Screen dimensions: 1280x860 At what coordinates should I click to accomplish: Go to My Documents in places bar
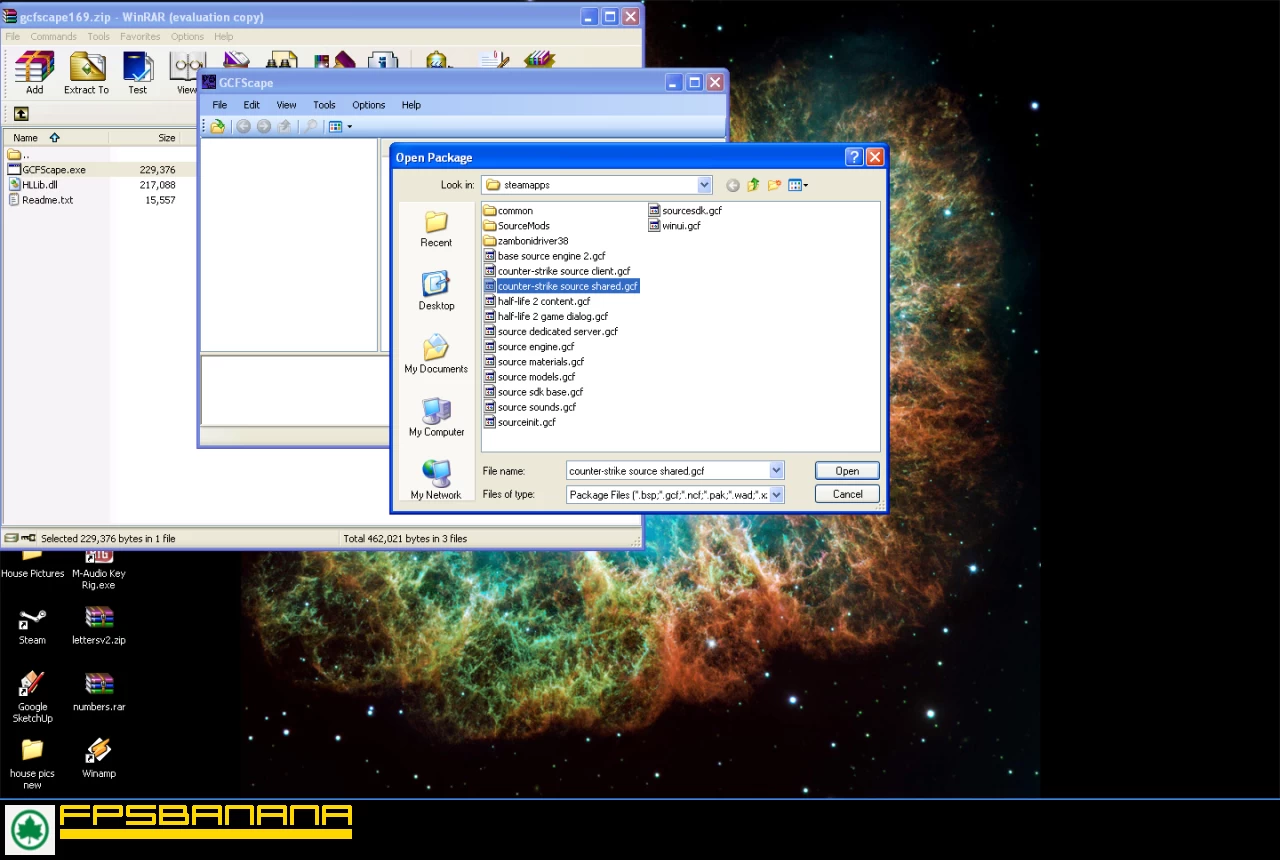[x=436, y=355]
